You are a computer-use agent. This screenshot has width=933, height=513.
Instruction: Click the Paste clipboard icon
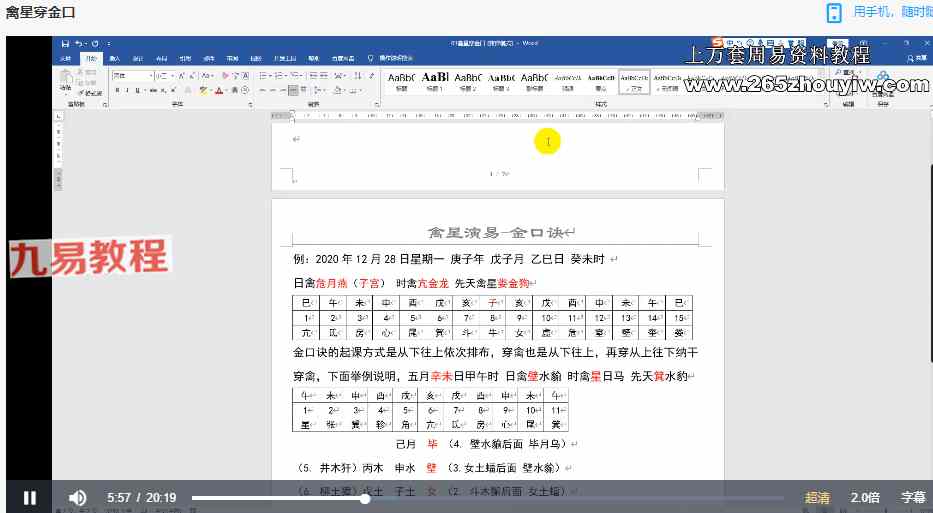click(65, 82)
